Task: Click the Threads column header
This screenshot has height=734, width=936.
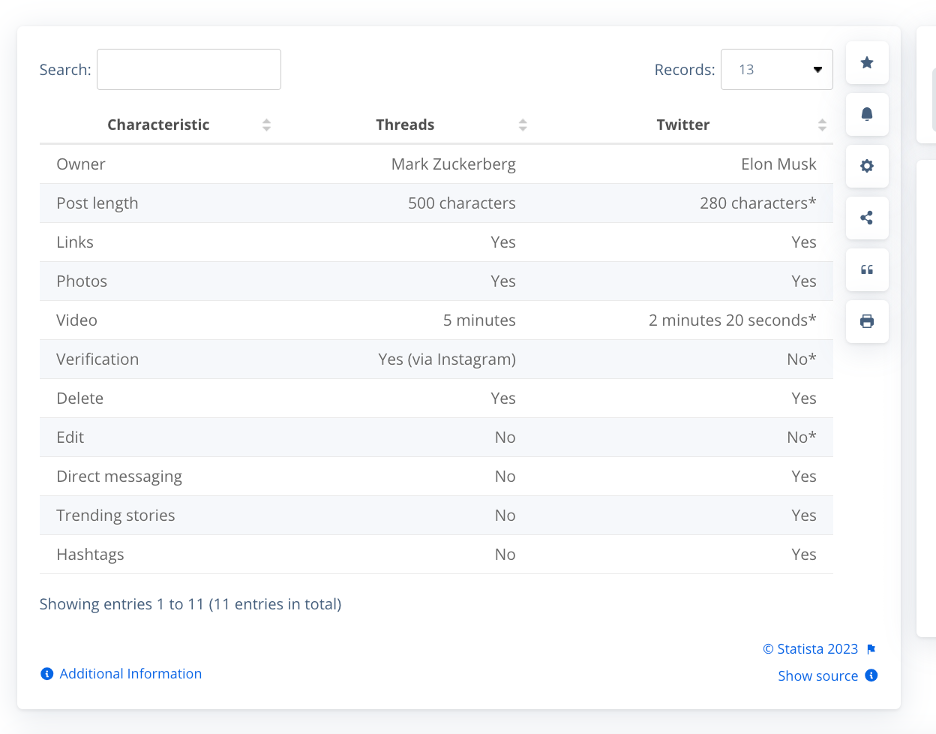Action: pyautogui.click(x=405, y=125)
